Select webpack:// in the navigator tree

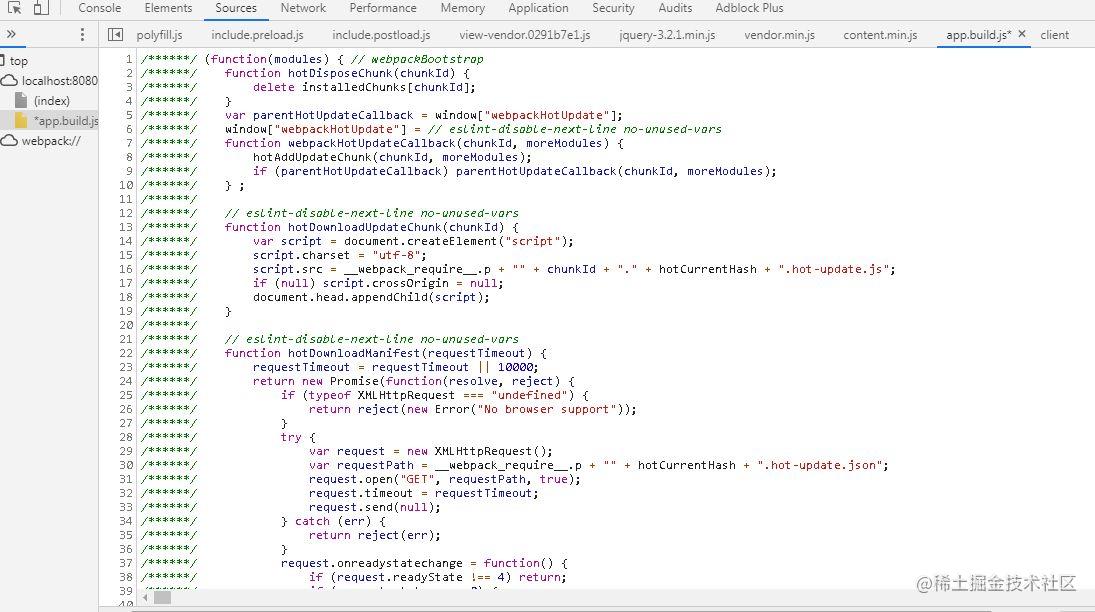pyautogui.click(x=51, y=141)
